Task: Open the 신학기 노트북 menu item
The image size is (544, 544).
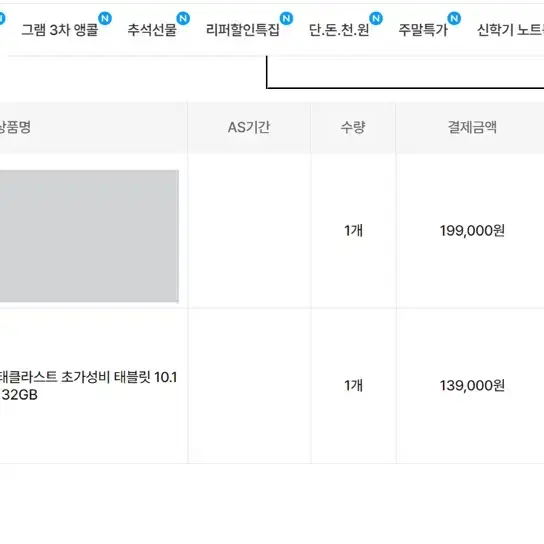Action: tap(510, 30)
